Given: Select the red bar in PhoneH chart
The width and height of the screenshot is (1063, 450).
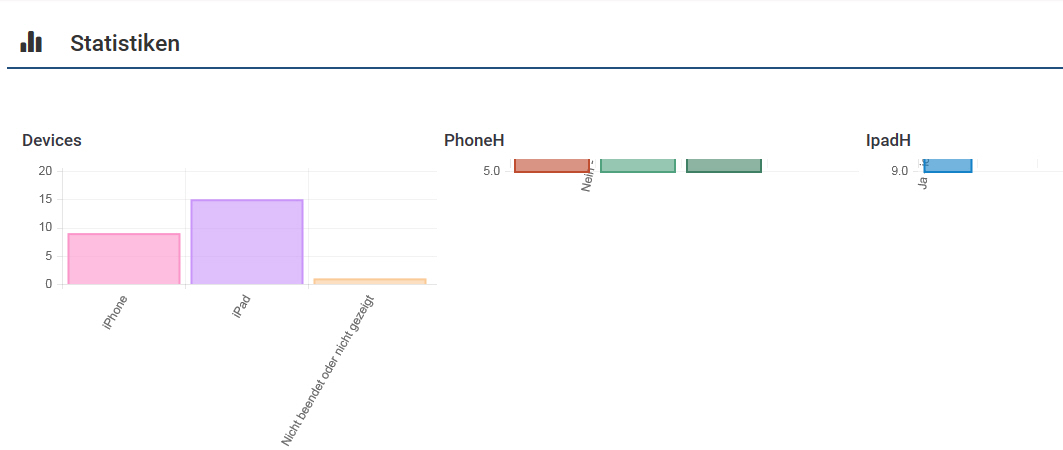Looking at the screenshot, I should click(552, 165).
